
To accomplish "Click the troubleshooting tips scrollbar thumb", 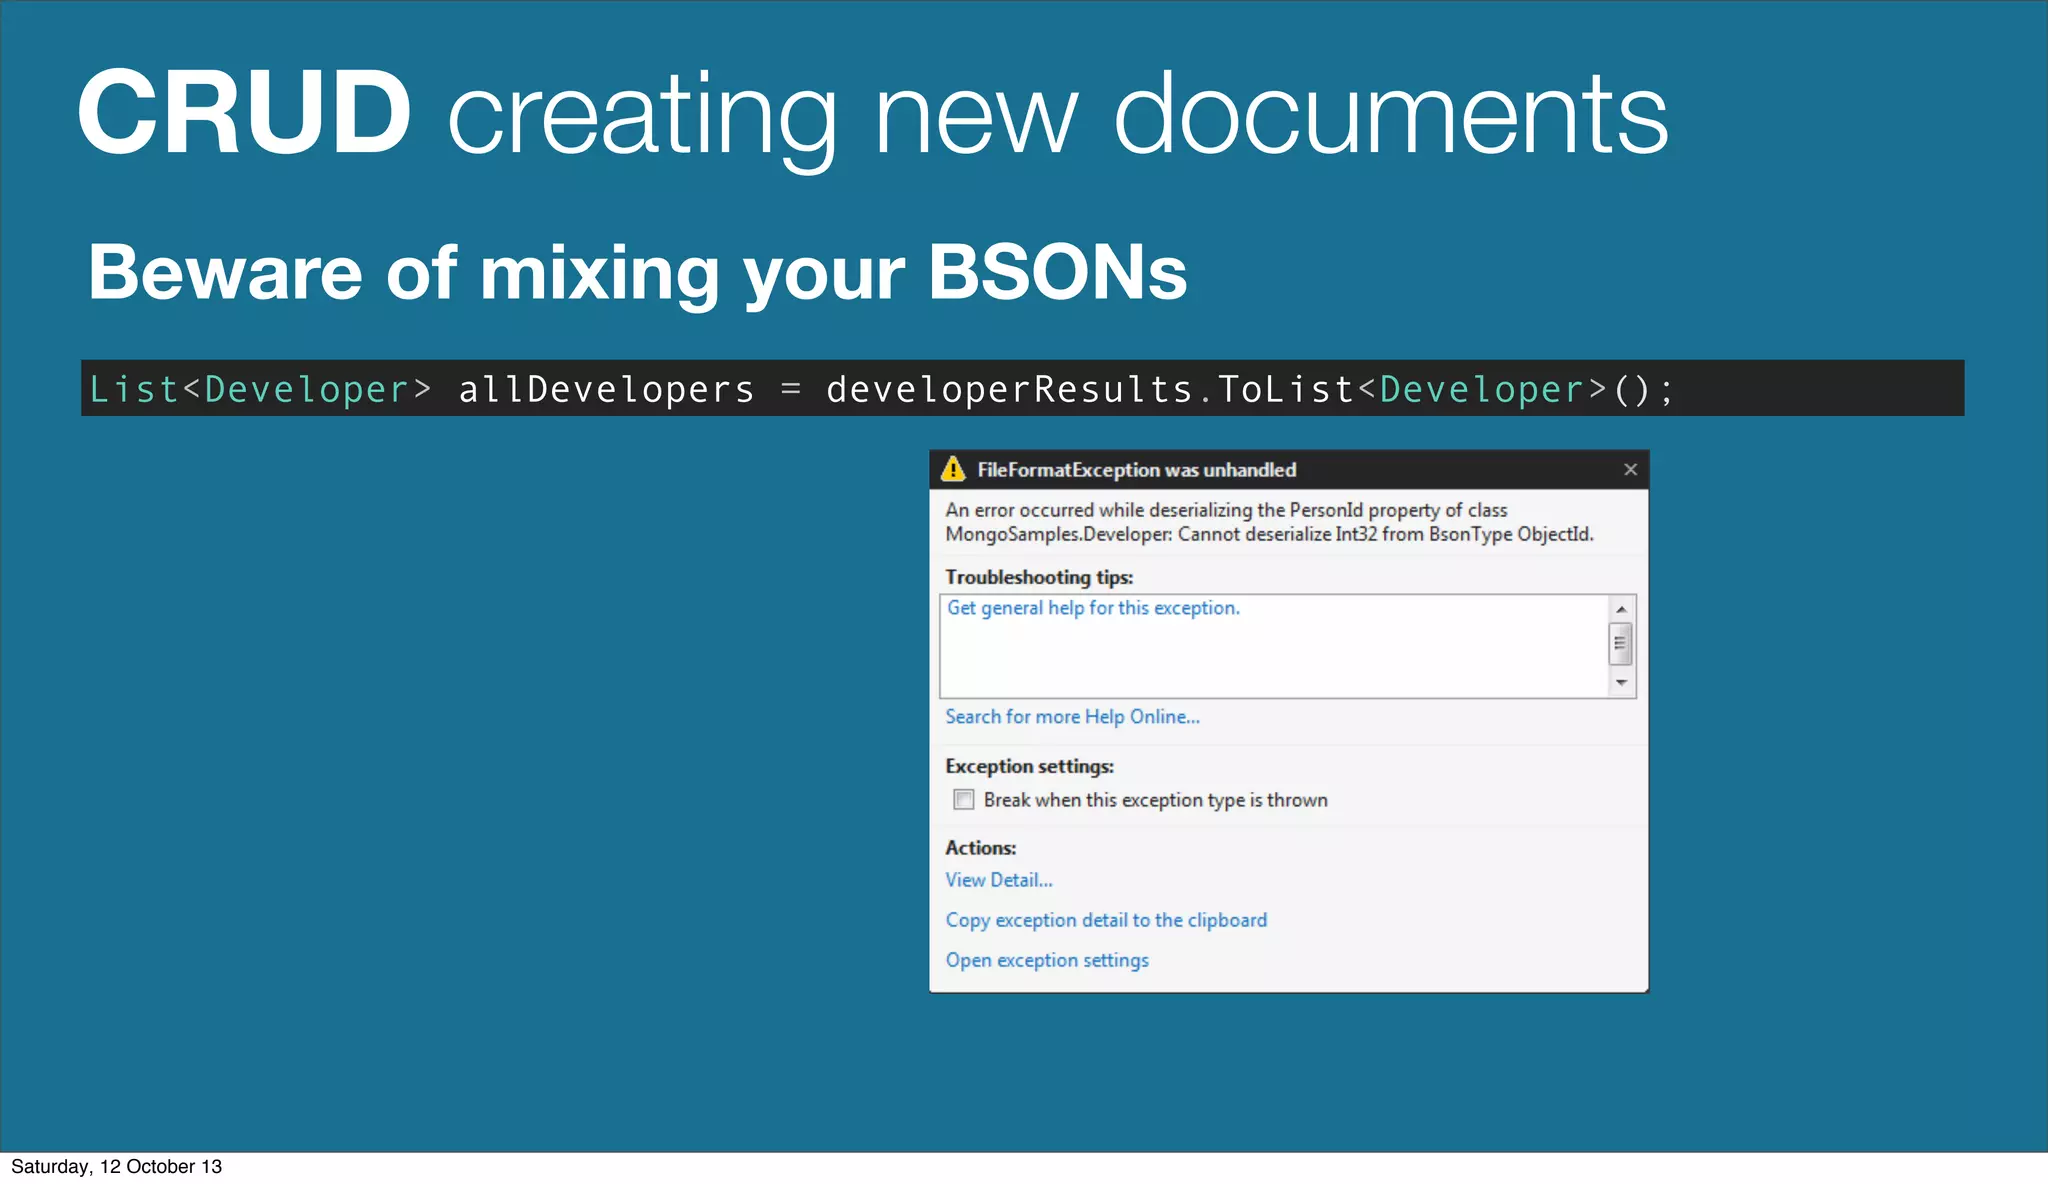I will 1620,644.
